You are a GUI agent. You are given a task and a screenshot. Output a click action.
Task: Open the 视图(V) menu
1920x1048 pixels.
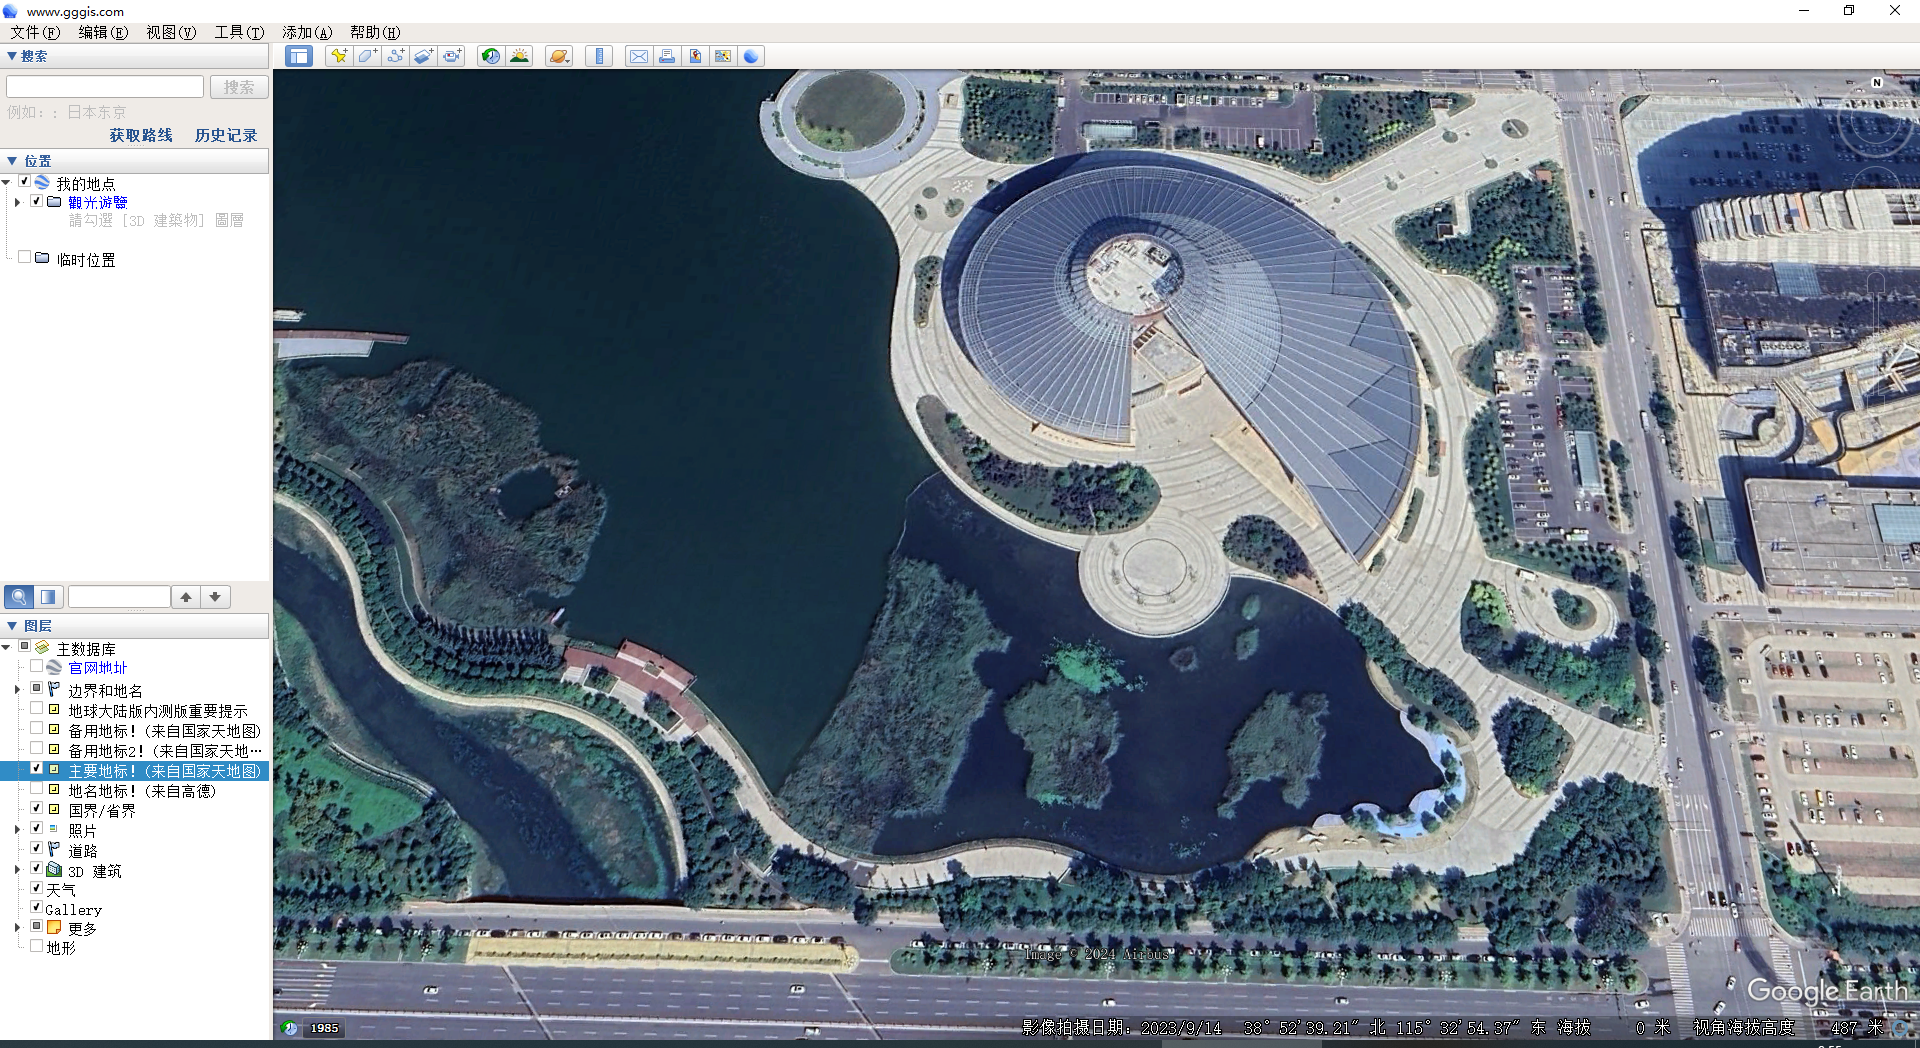(171, 32)
